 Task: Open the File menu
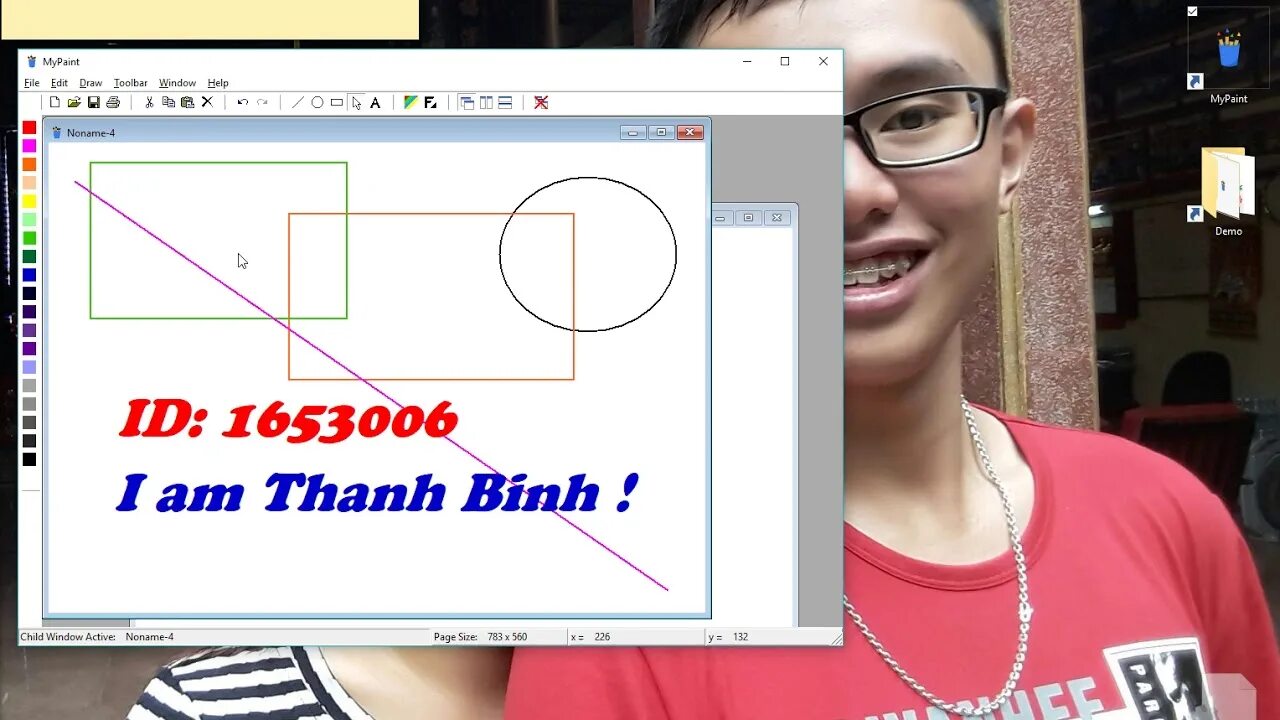pos(32,83)
